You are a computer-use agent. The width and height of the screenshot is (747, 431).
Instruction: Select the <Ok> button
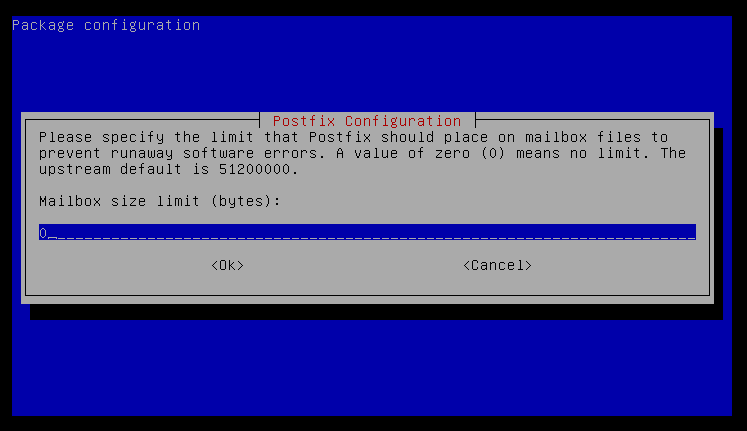tap(227, 265)
